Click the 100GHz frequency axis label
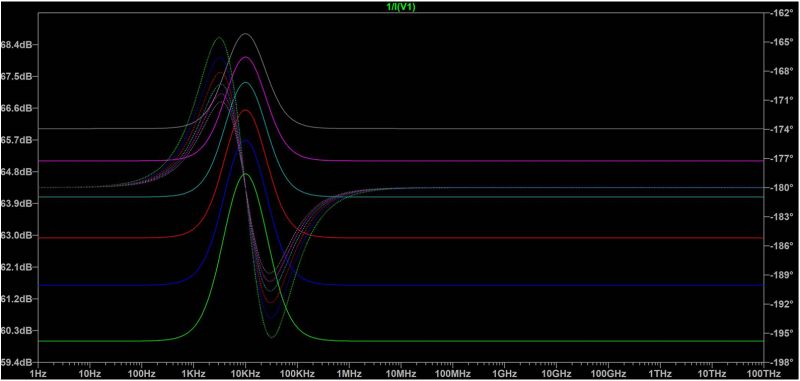The height and width of the screenshot is (381, 800). pyautogui.click(x=608, y=374)
